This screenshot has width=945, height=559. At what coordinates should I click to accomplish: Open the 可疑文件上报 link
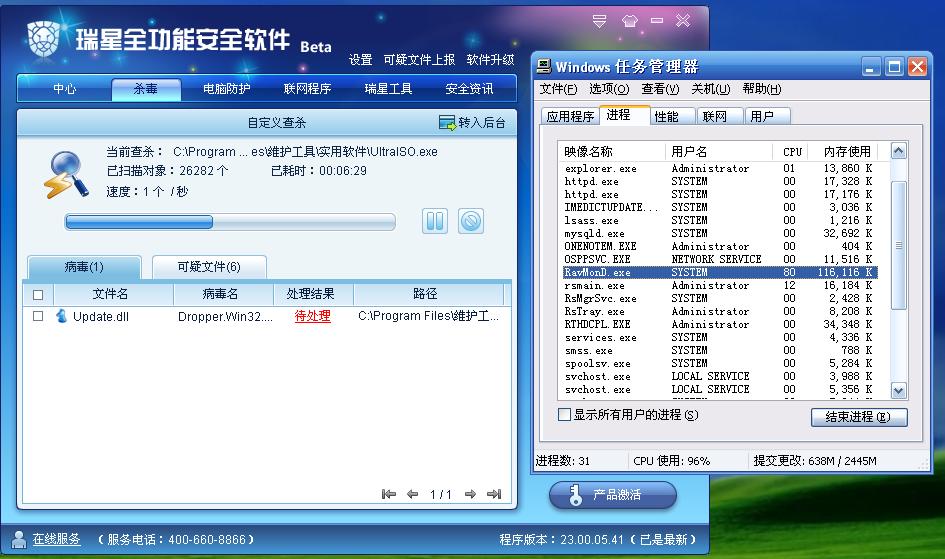click(419, 60)
